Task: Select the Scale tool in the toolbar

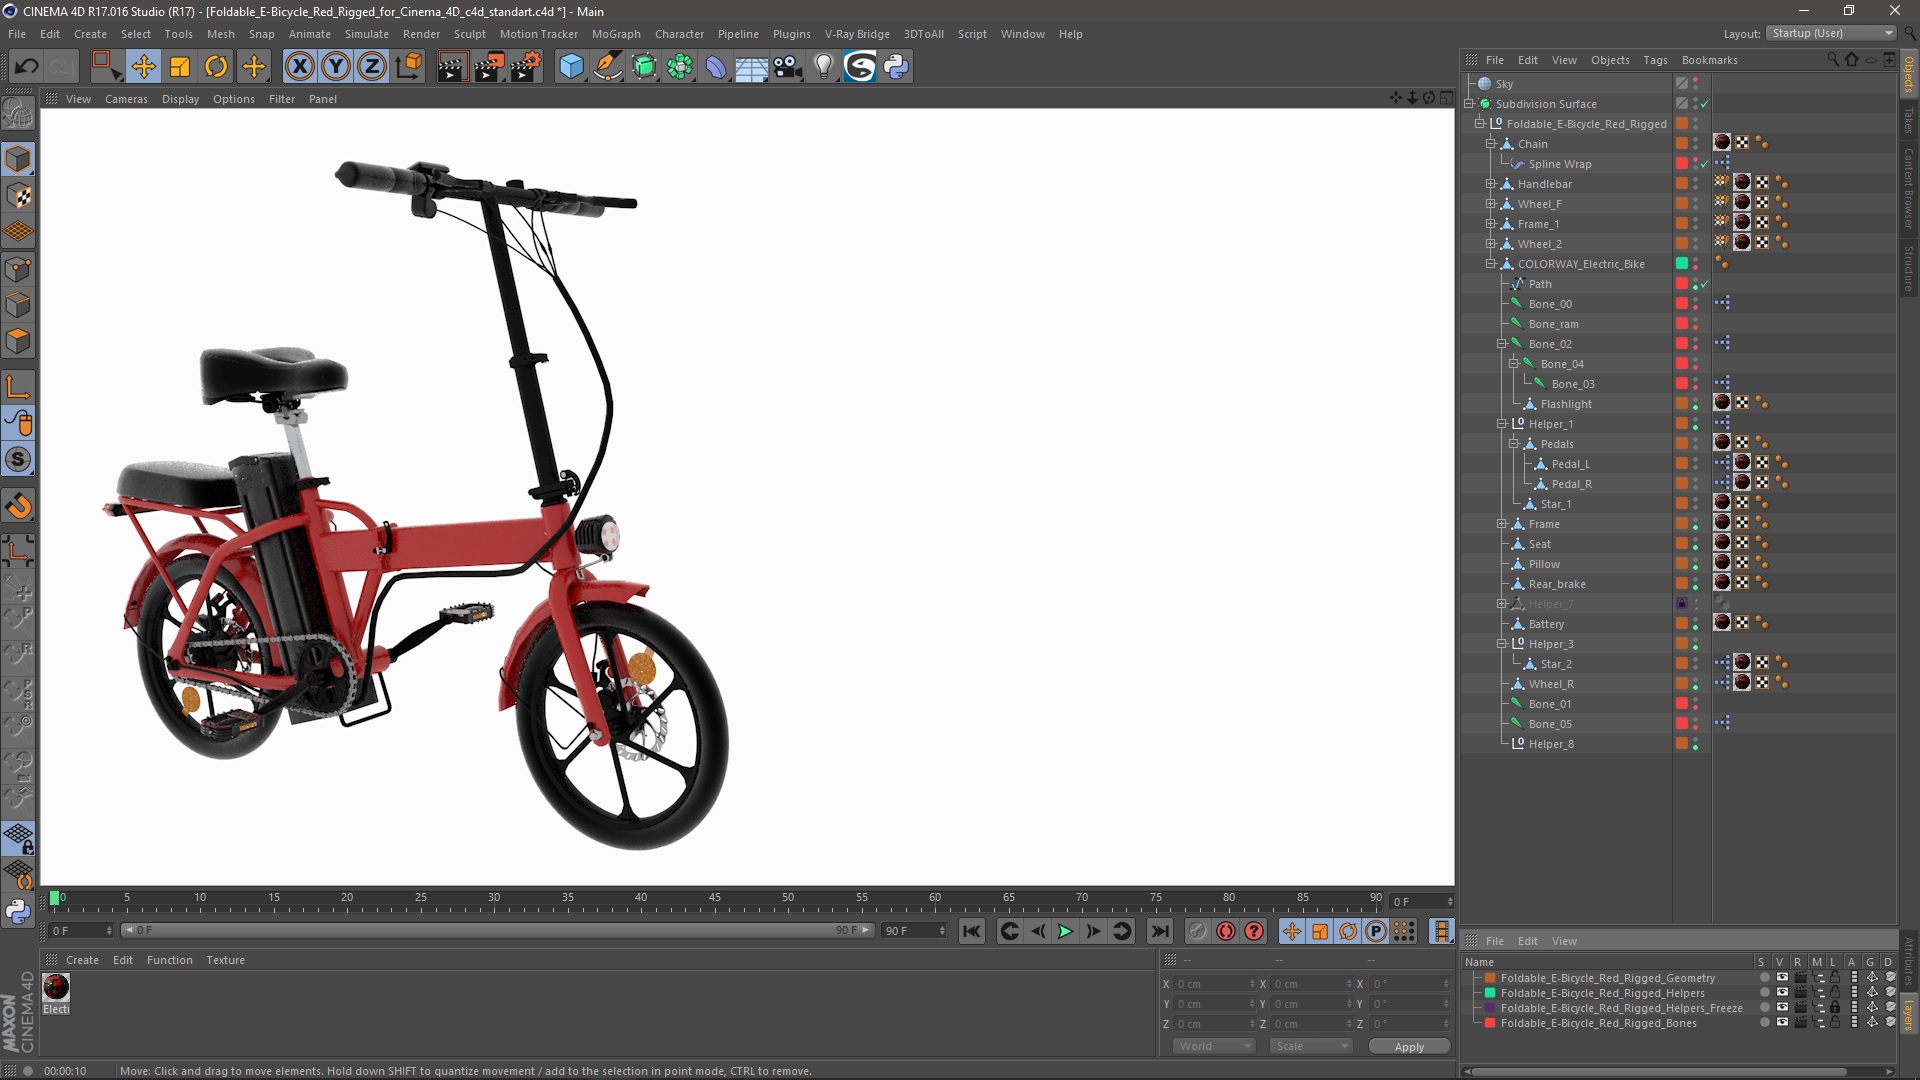Action: click(180, 67)
